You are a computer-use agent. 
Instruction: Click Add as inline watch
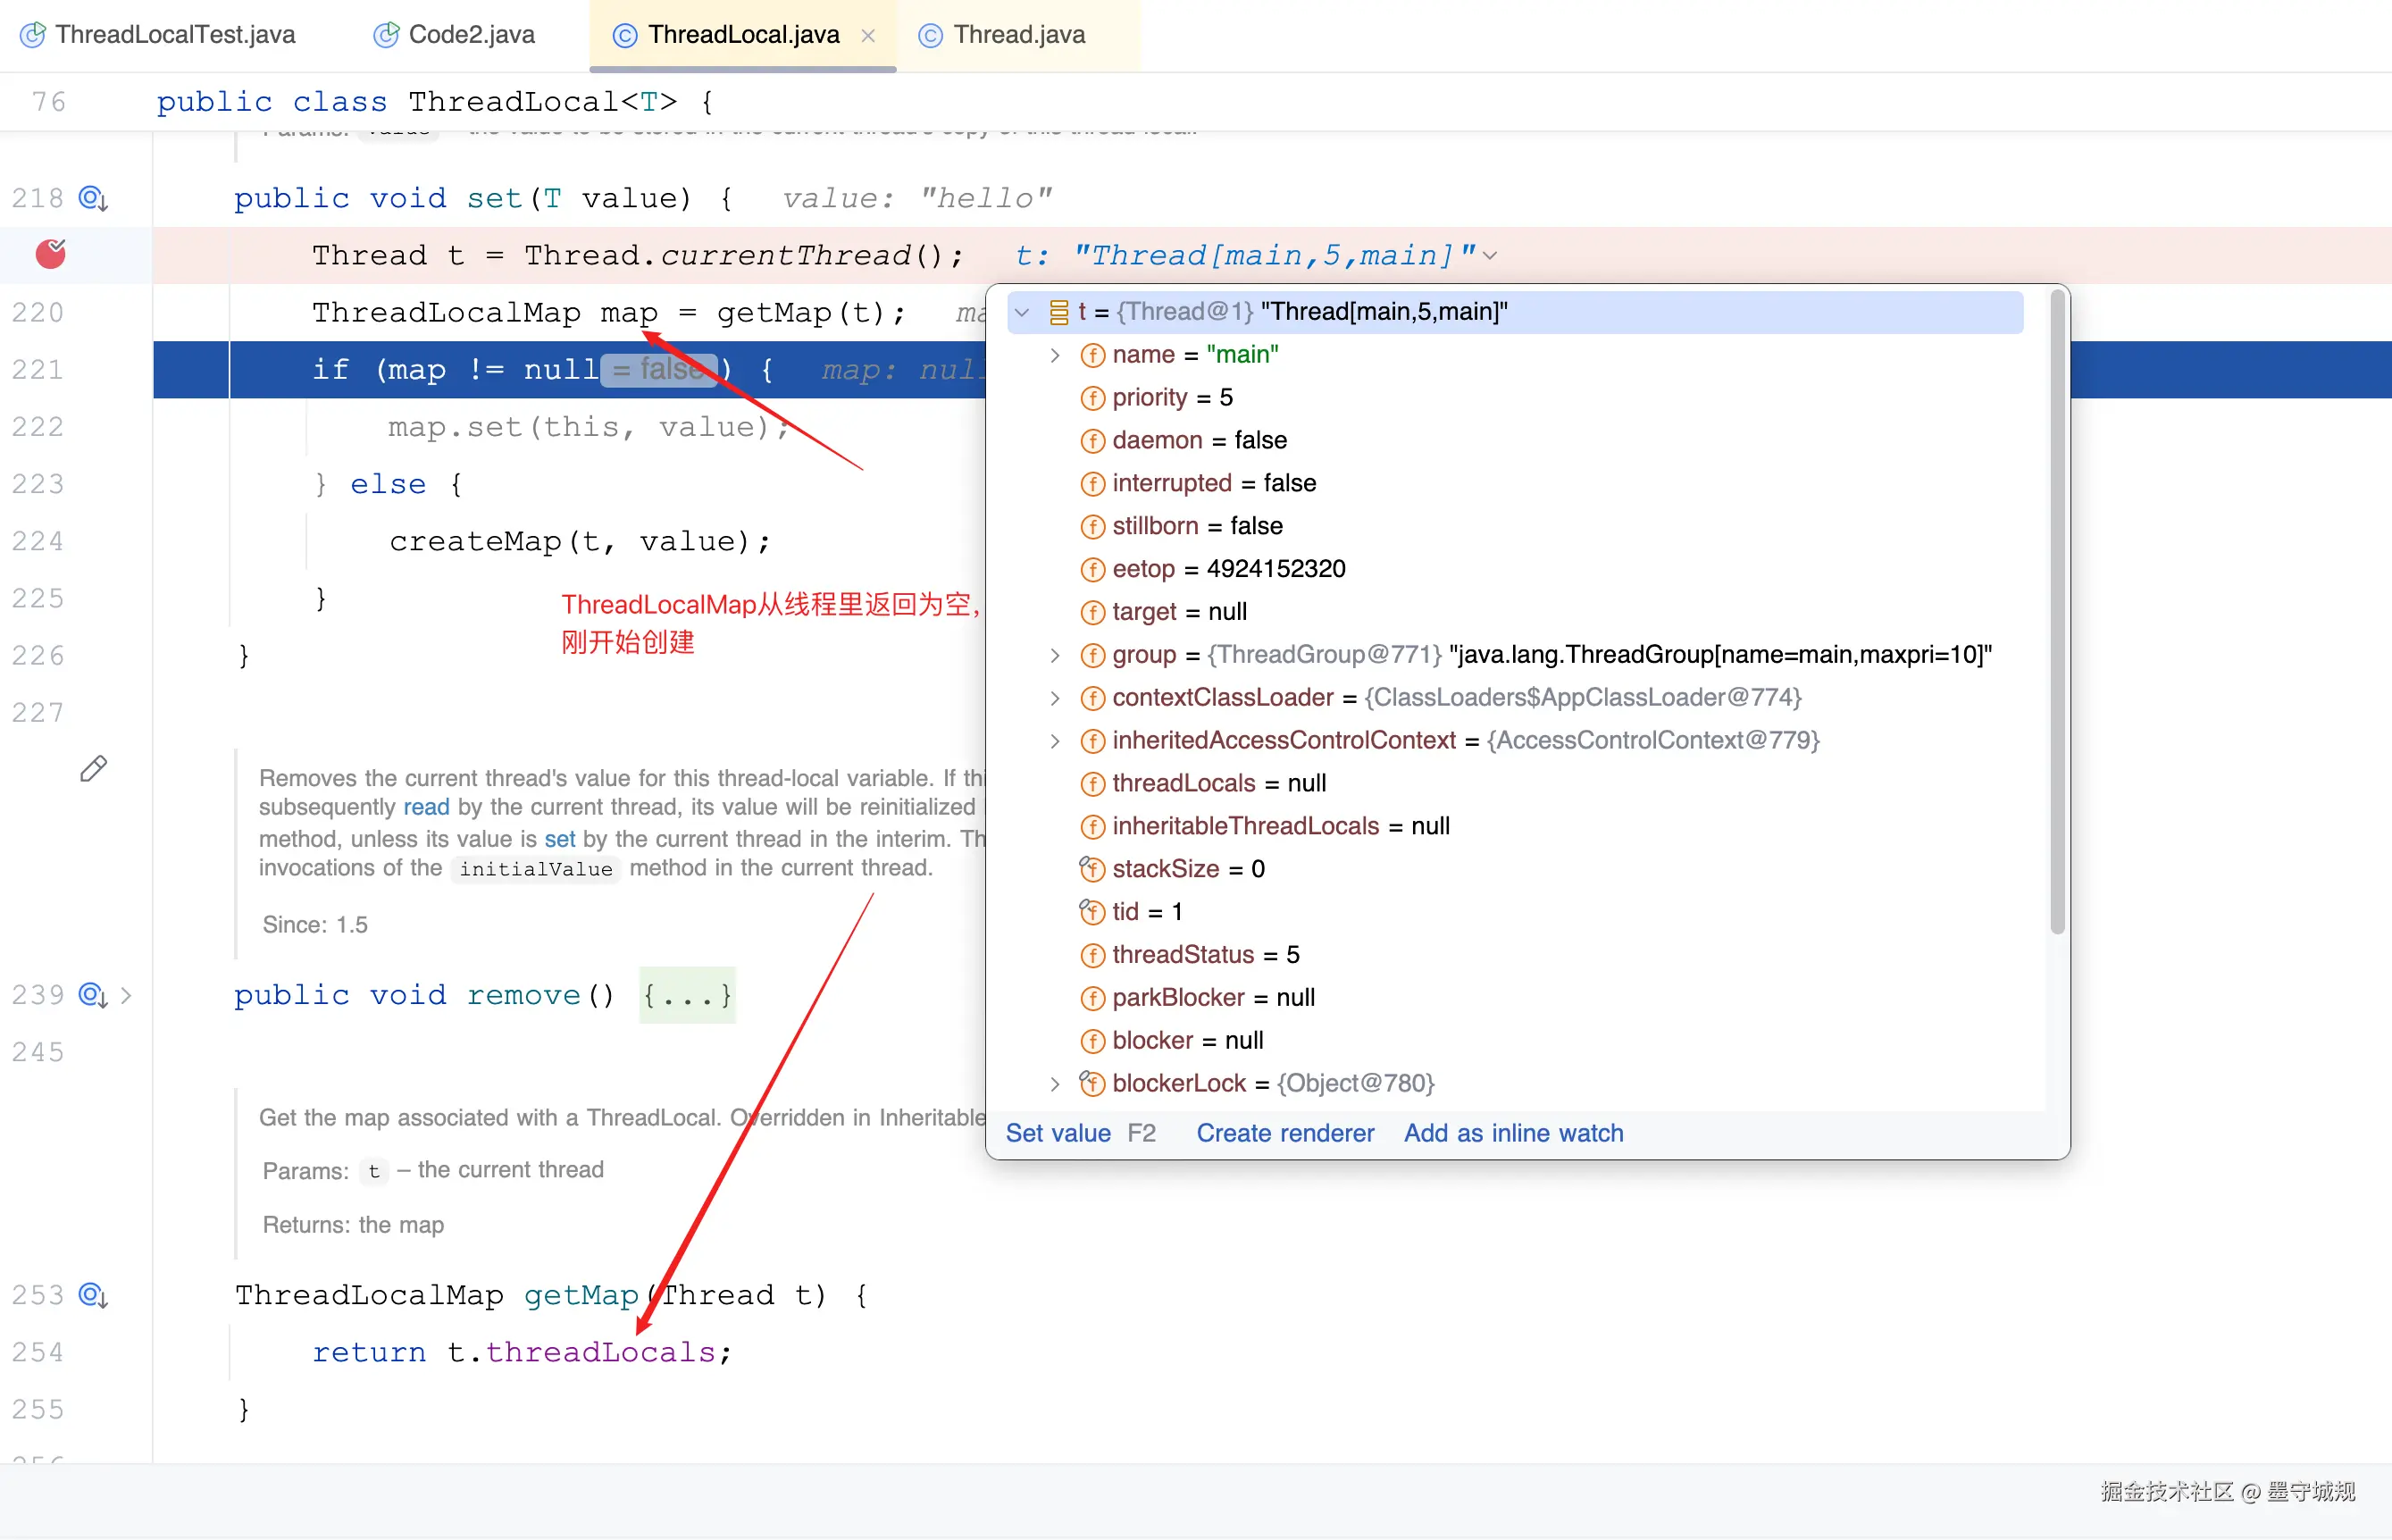tap(1512, 1133)
